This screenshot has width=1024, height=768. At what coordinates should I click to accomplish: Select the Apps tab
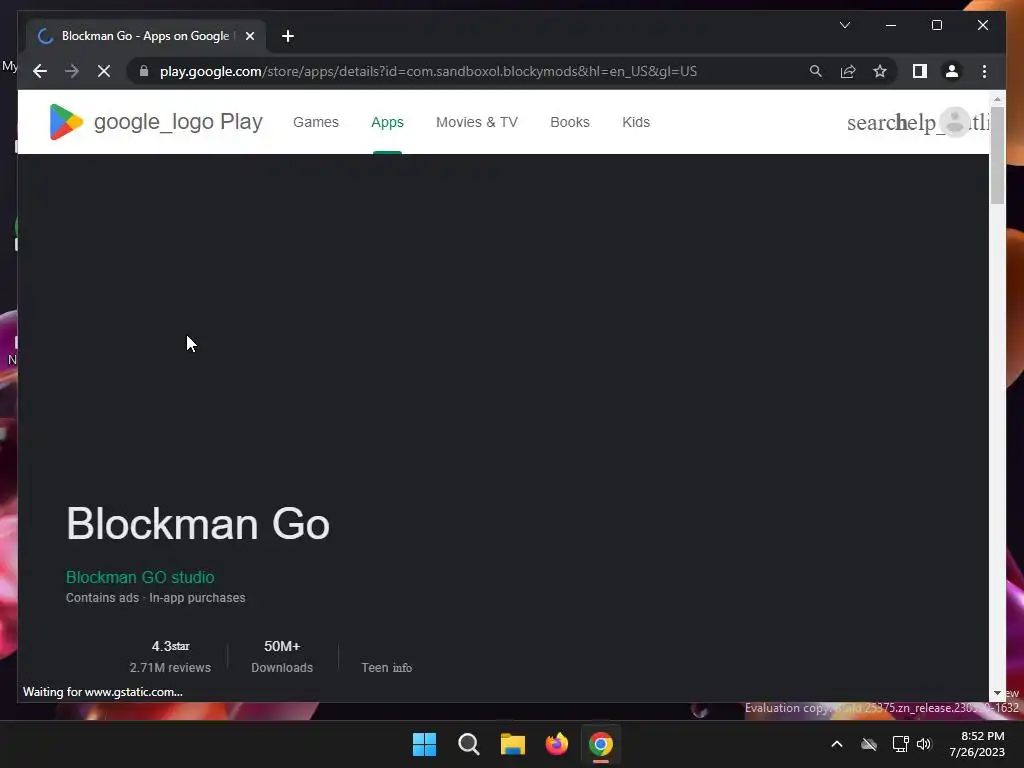click(387, 122)
